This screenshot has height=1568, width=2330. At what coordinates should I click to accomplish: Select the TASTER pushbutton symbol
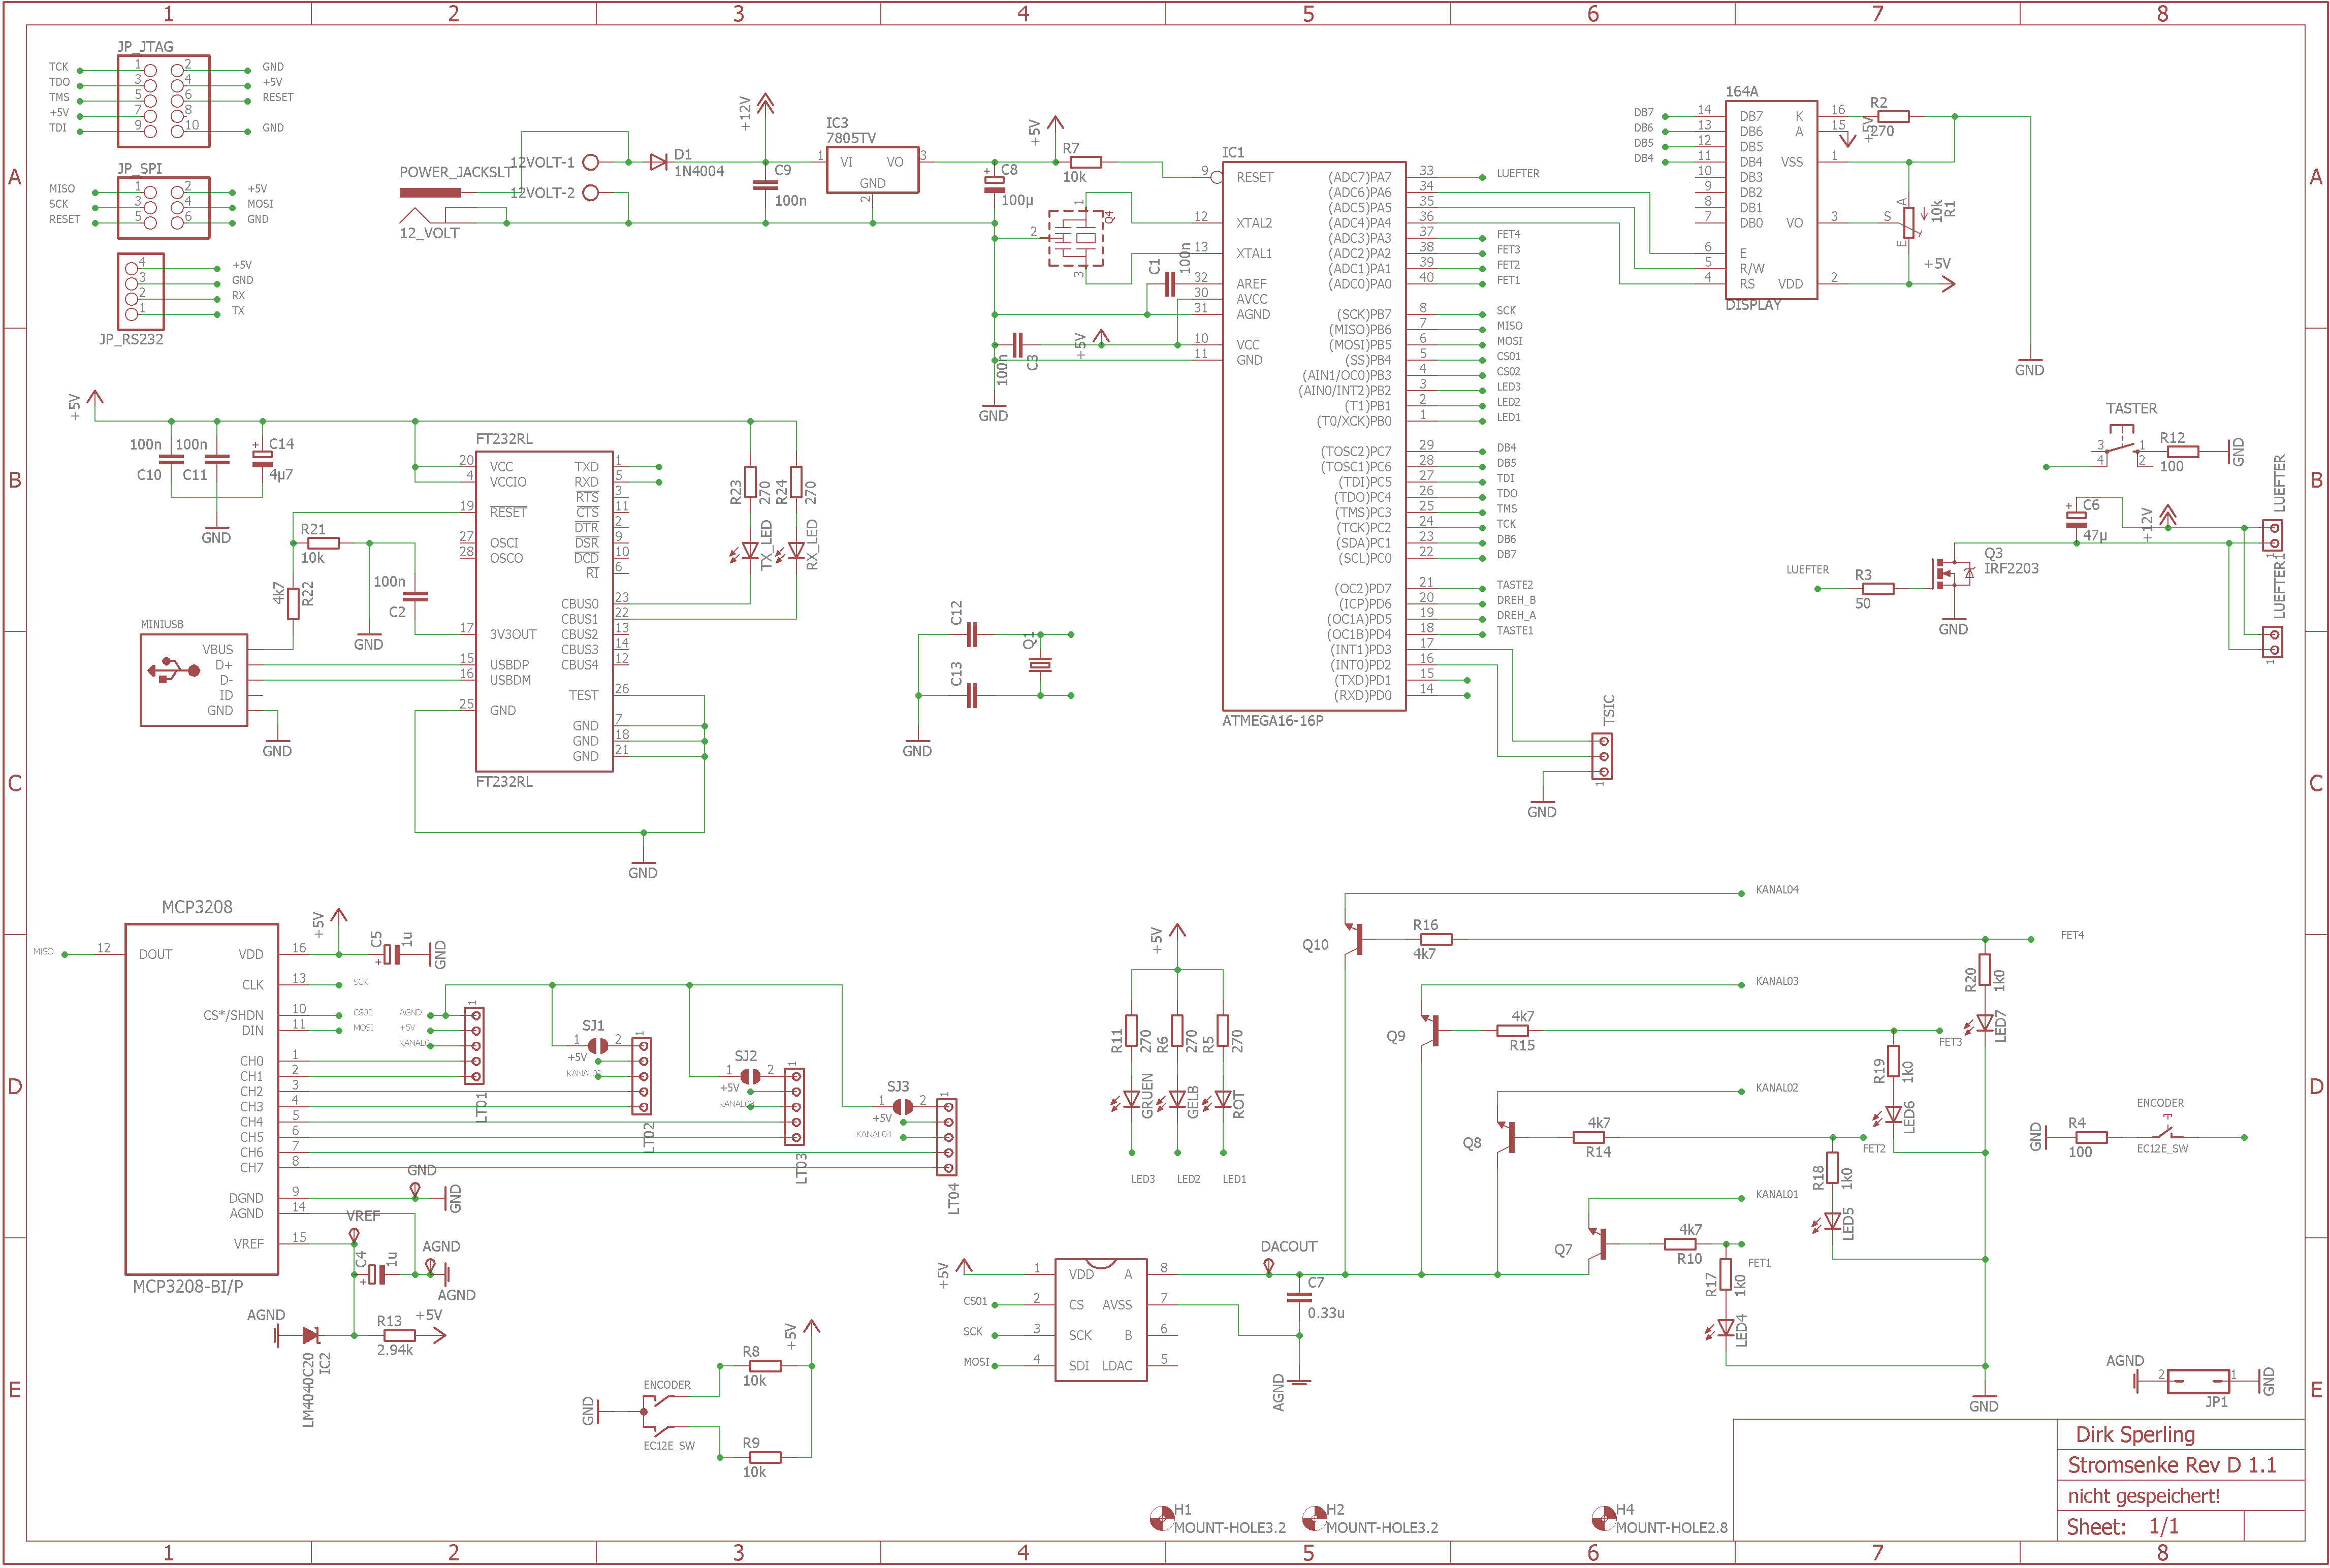2120,445
